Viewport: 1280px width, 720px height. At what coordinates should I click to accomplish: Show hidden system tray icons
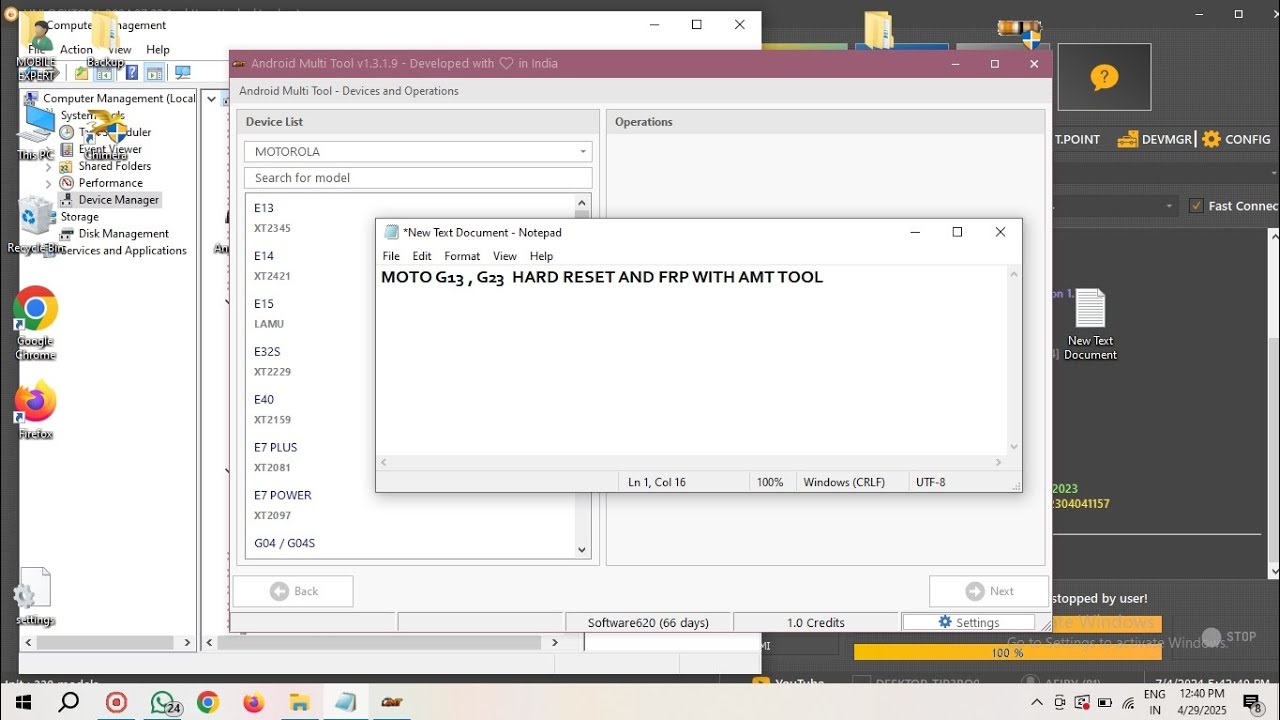1037,702
